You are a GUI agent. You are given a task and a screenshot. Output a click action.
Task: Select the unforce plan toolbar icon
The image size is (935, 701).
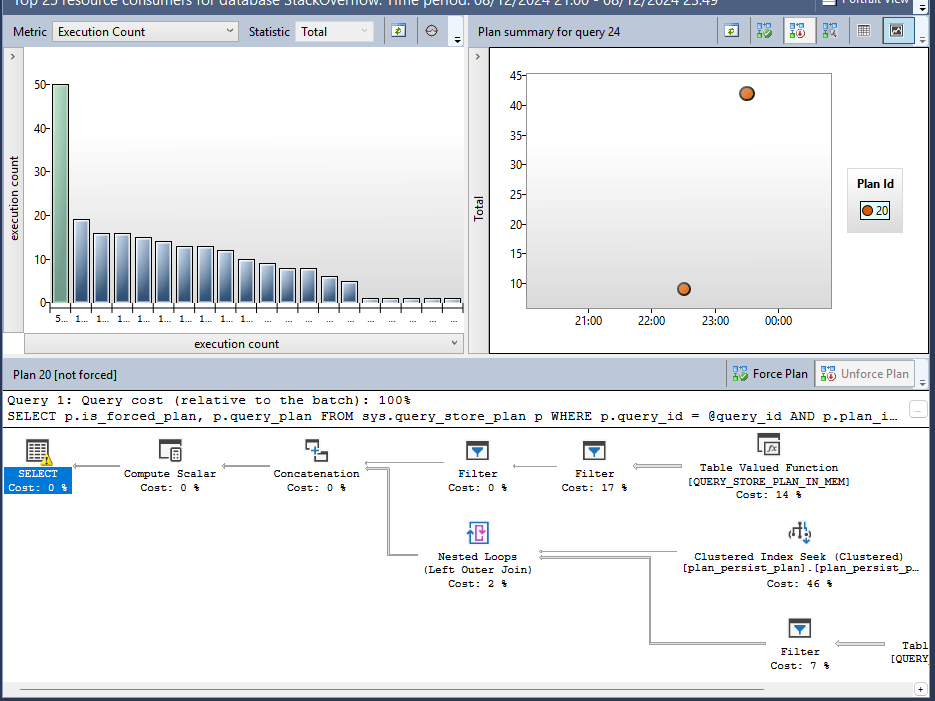tap(798, 30)
